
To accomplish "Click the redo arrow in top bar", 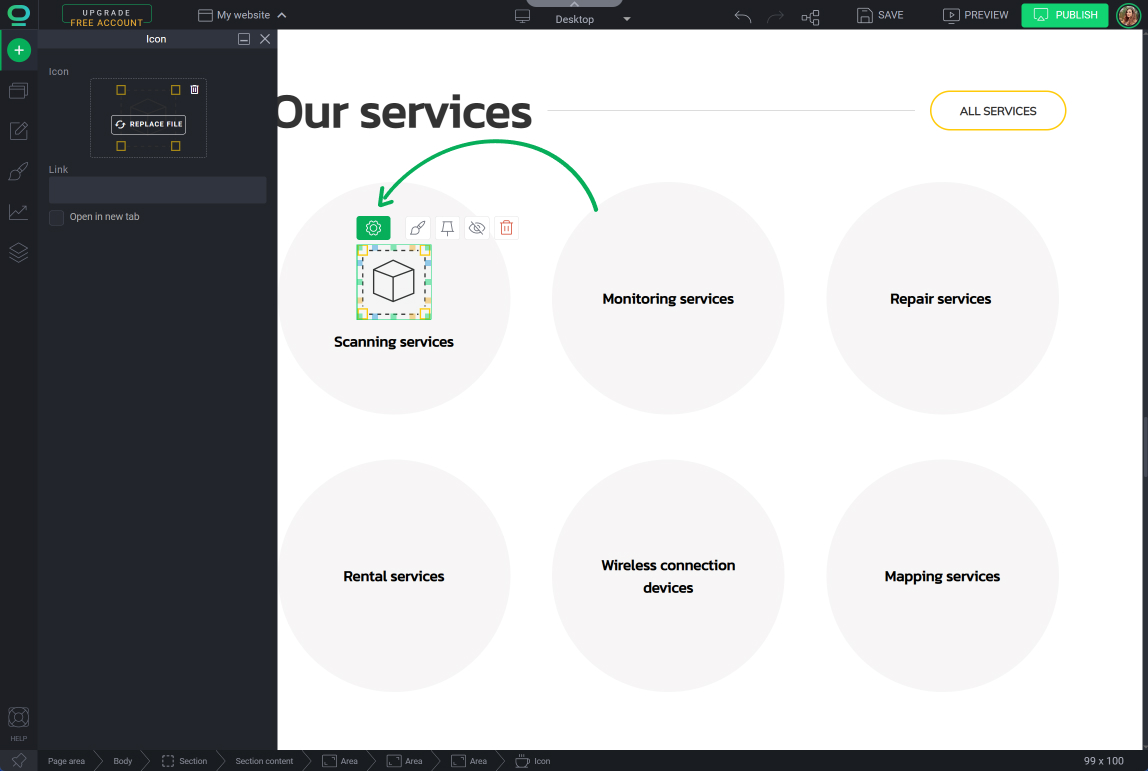I will tap(775, 16).
